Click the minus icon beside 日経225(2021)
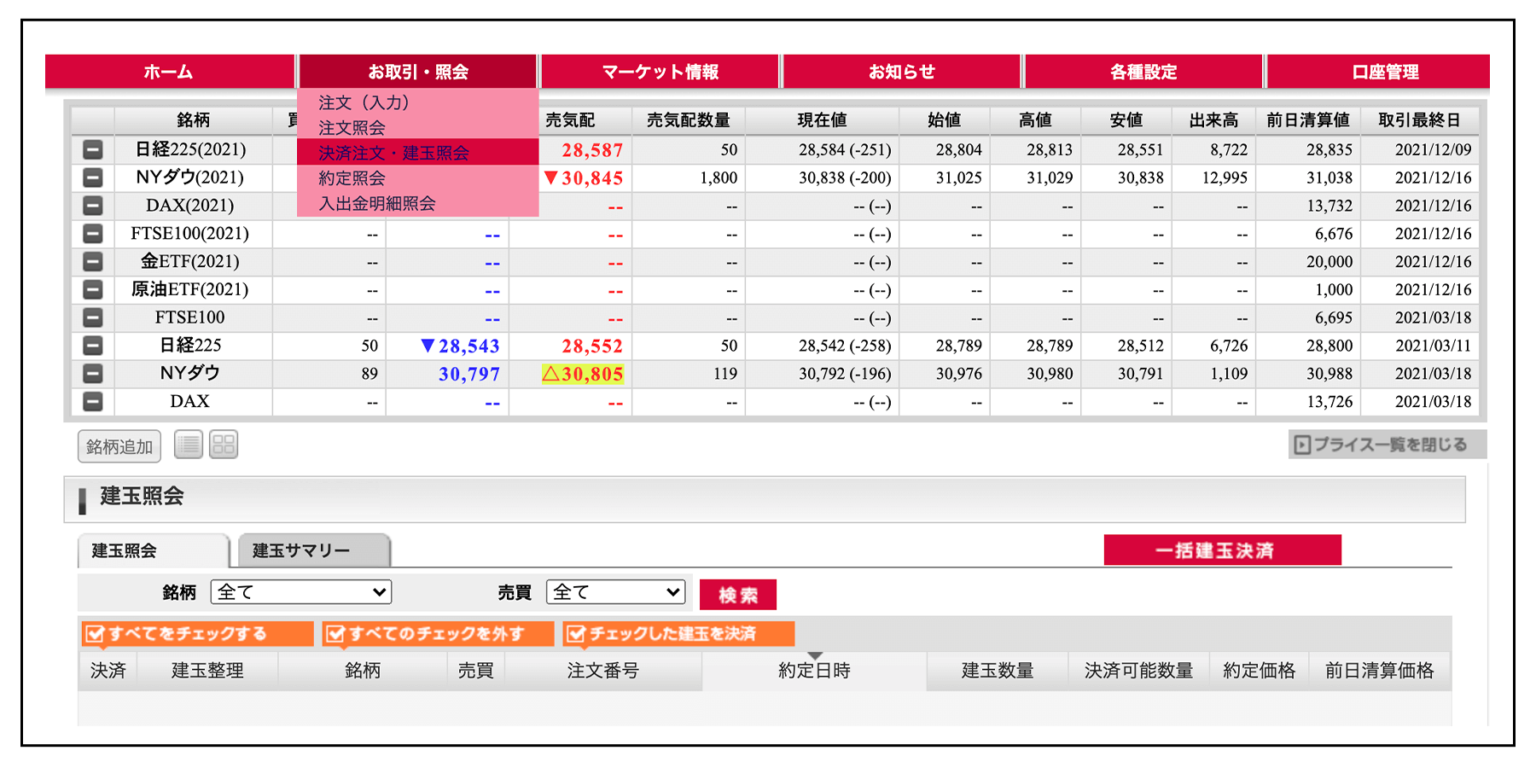 click(x=92, y=150)
